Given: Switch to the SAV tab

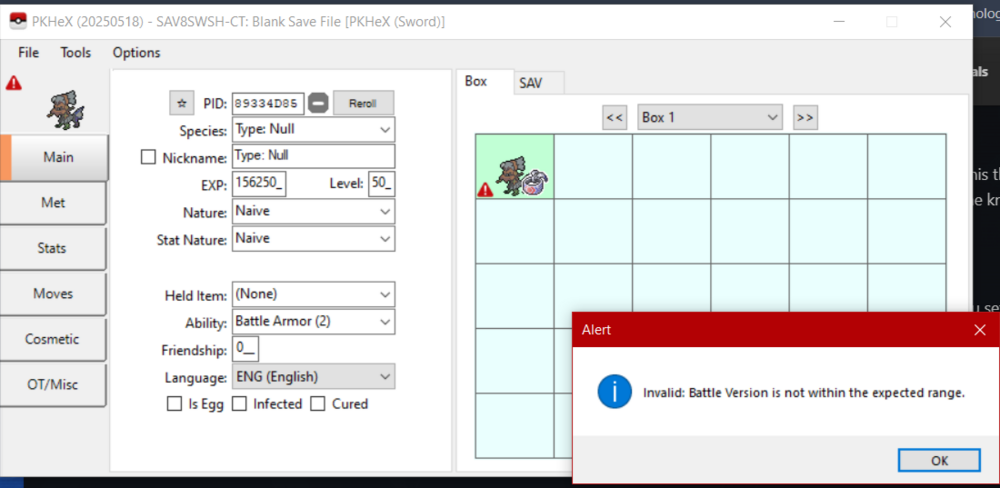Looking at the screenshot, I should coord(530,83).
